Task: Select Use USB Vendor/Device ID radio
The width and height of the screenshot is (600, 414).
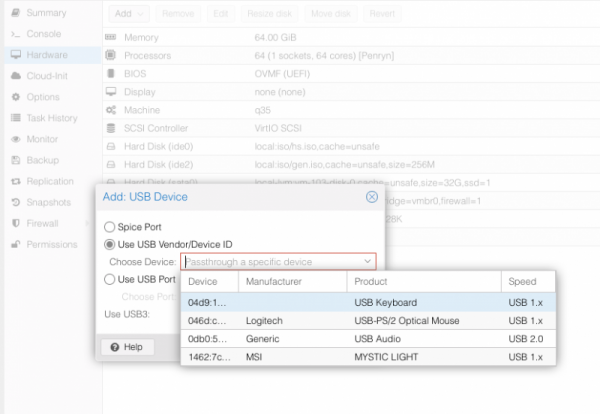Action: pos(109,244)
